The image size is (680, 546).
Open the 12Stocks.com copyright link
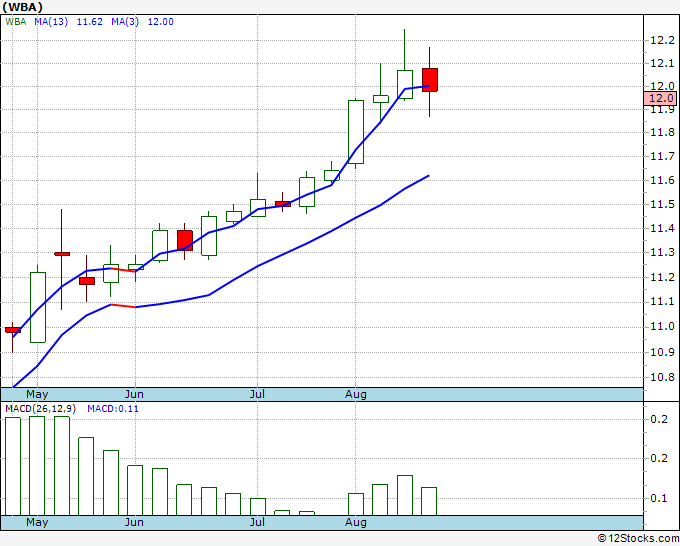pyautogui.click(x=638, y=538)
